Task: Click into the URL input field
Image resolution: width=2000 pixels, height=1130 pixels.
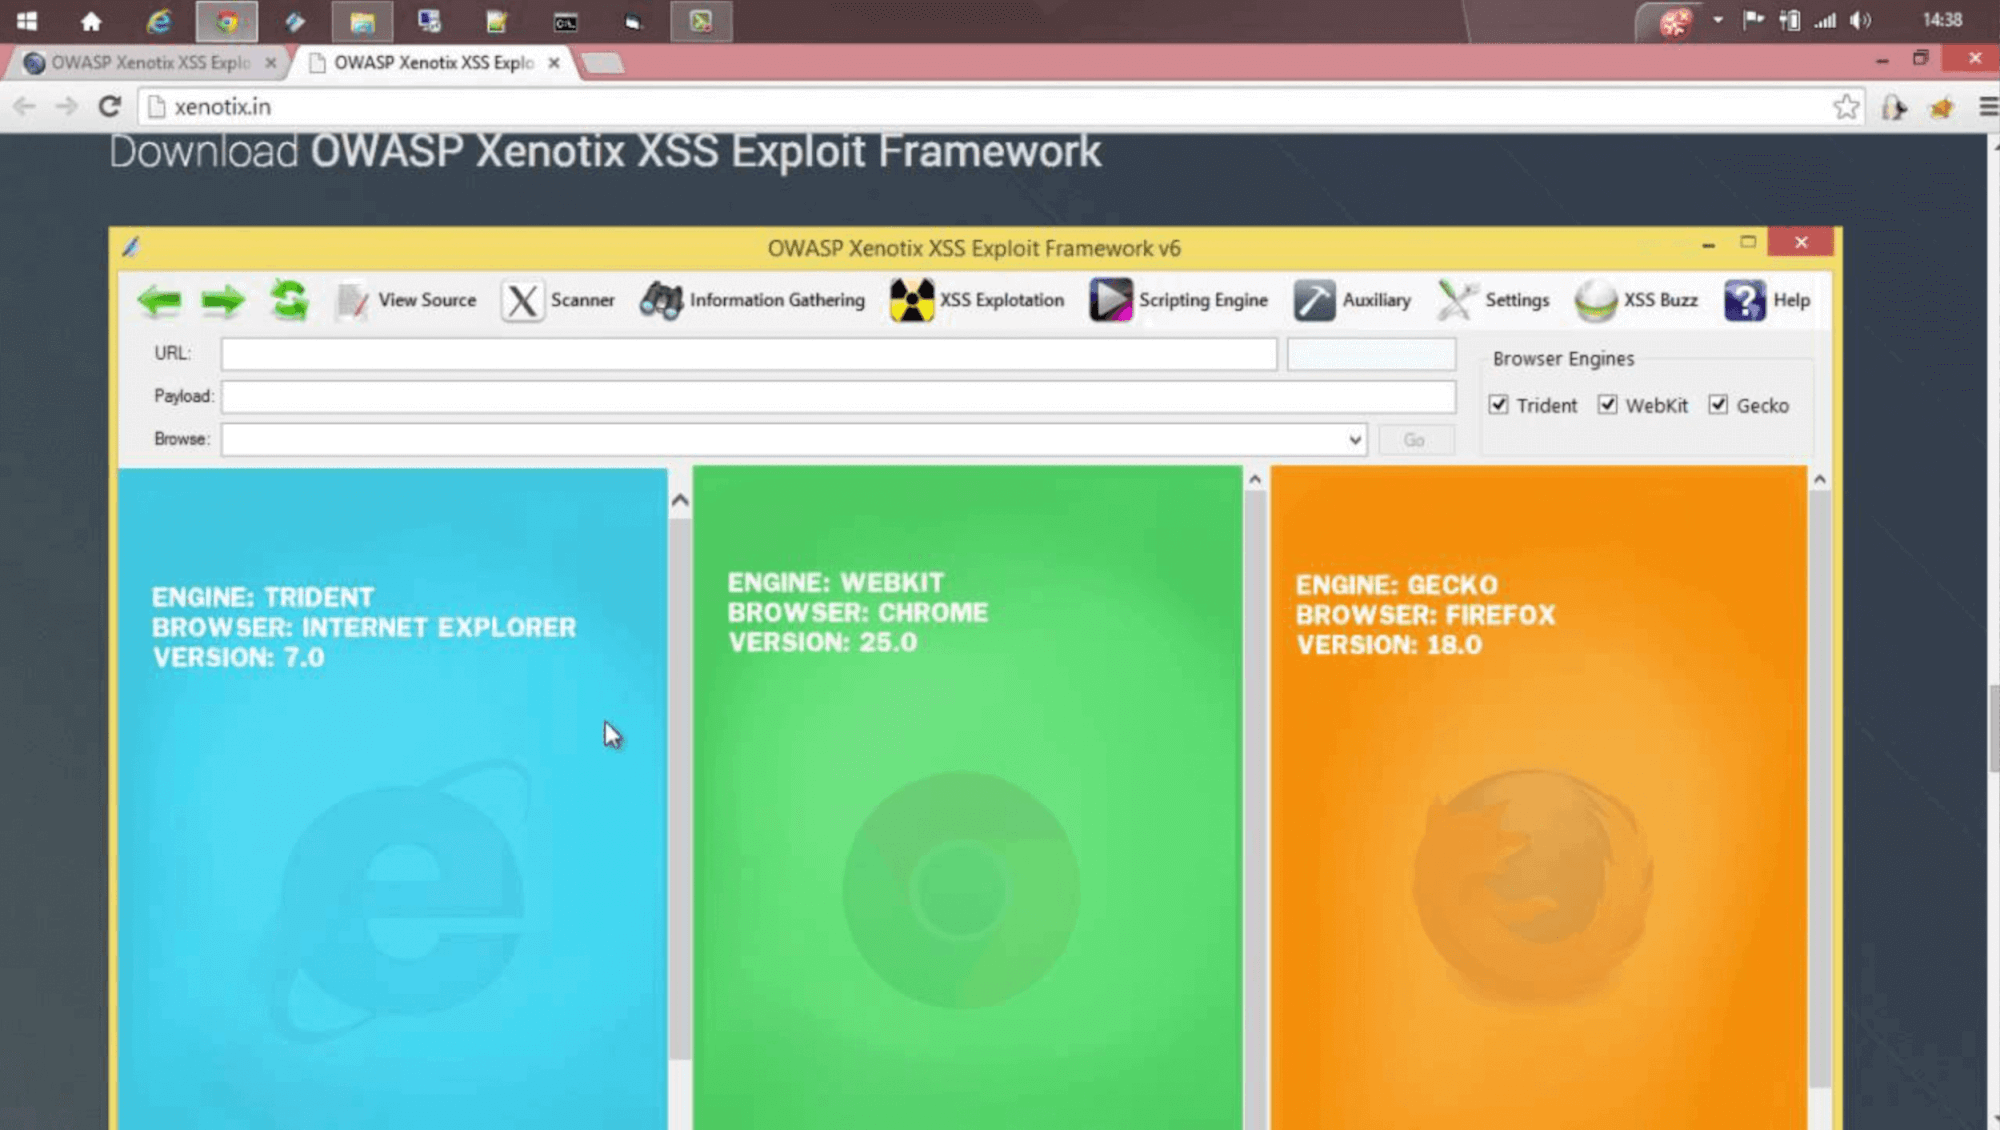Action: [749, 354]
